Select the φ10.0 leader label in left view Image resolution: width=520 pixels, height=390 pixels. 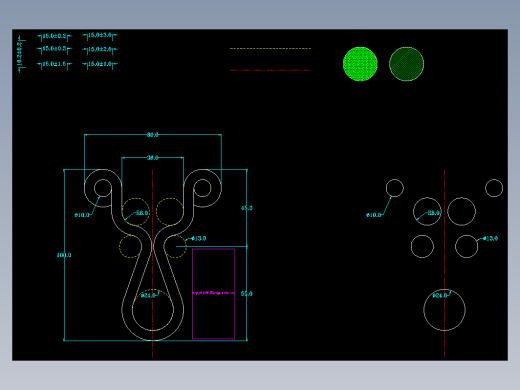pos(82,215)
